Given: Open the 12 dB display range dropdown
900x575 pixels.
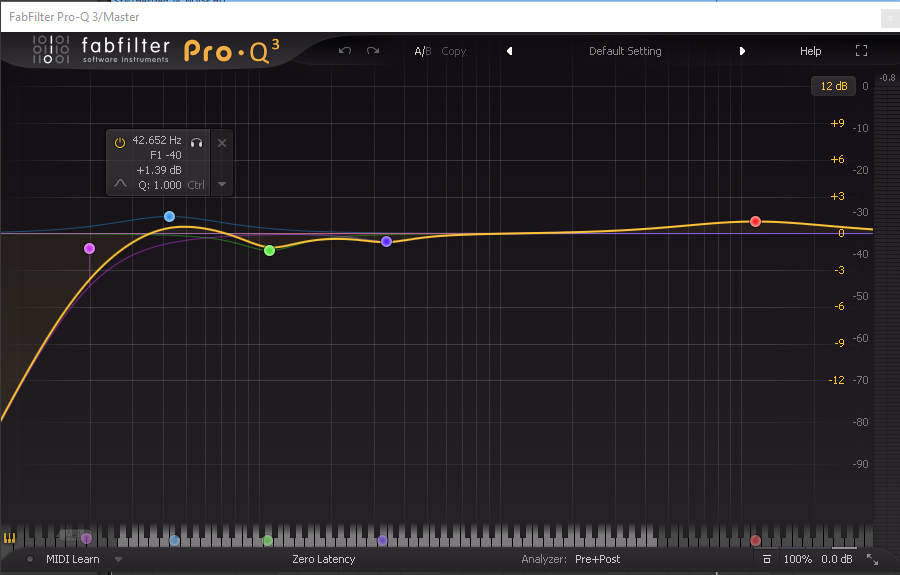Looking at the screenshot, I should [833, 86].
